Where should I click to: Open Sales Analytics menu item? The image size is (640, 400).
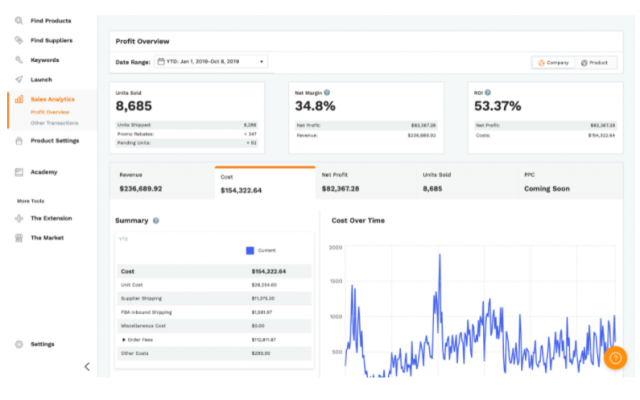(52, 99)
